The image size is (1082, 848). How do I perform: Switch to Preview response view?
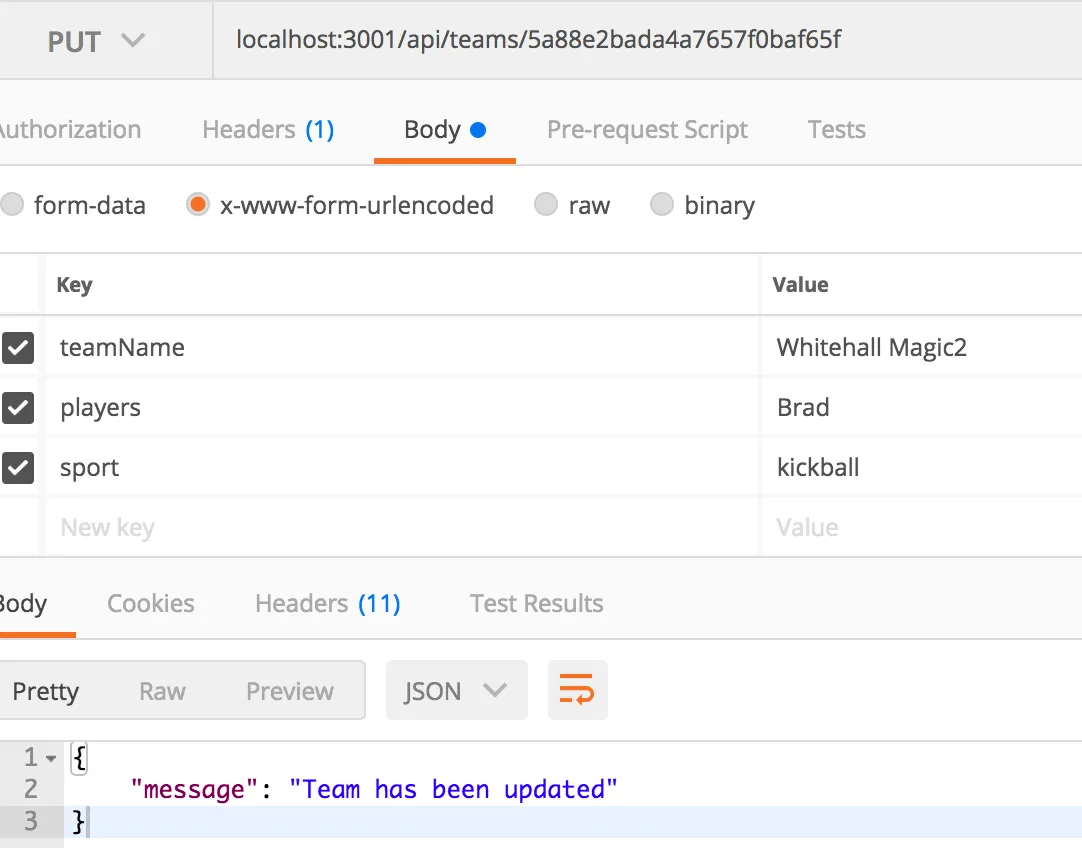(x=290, y=691)
